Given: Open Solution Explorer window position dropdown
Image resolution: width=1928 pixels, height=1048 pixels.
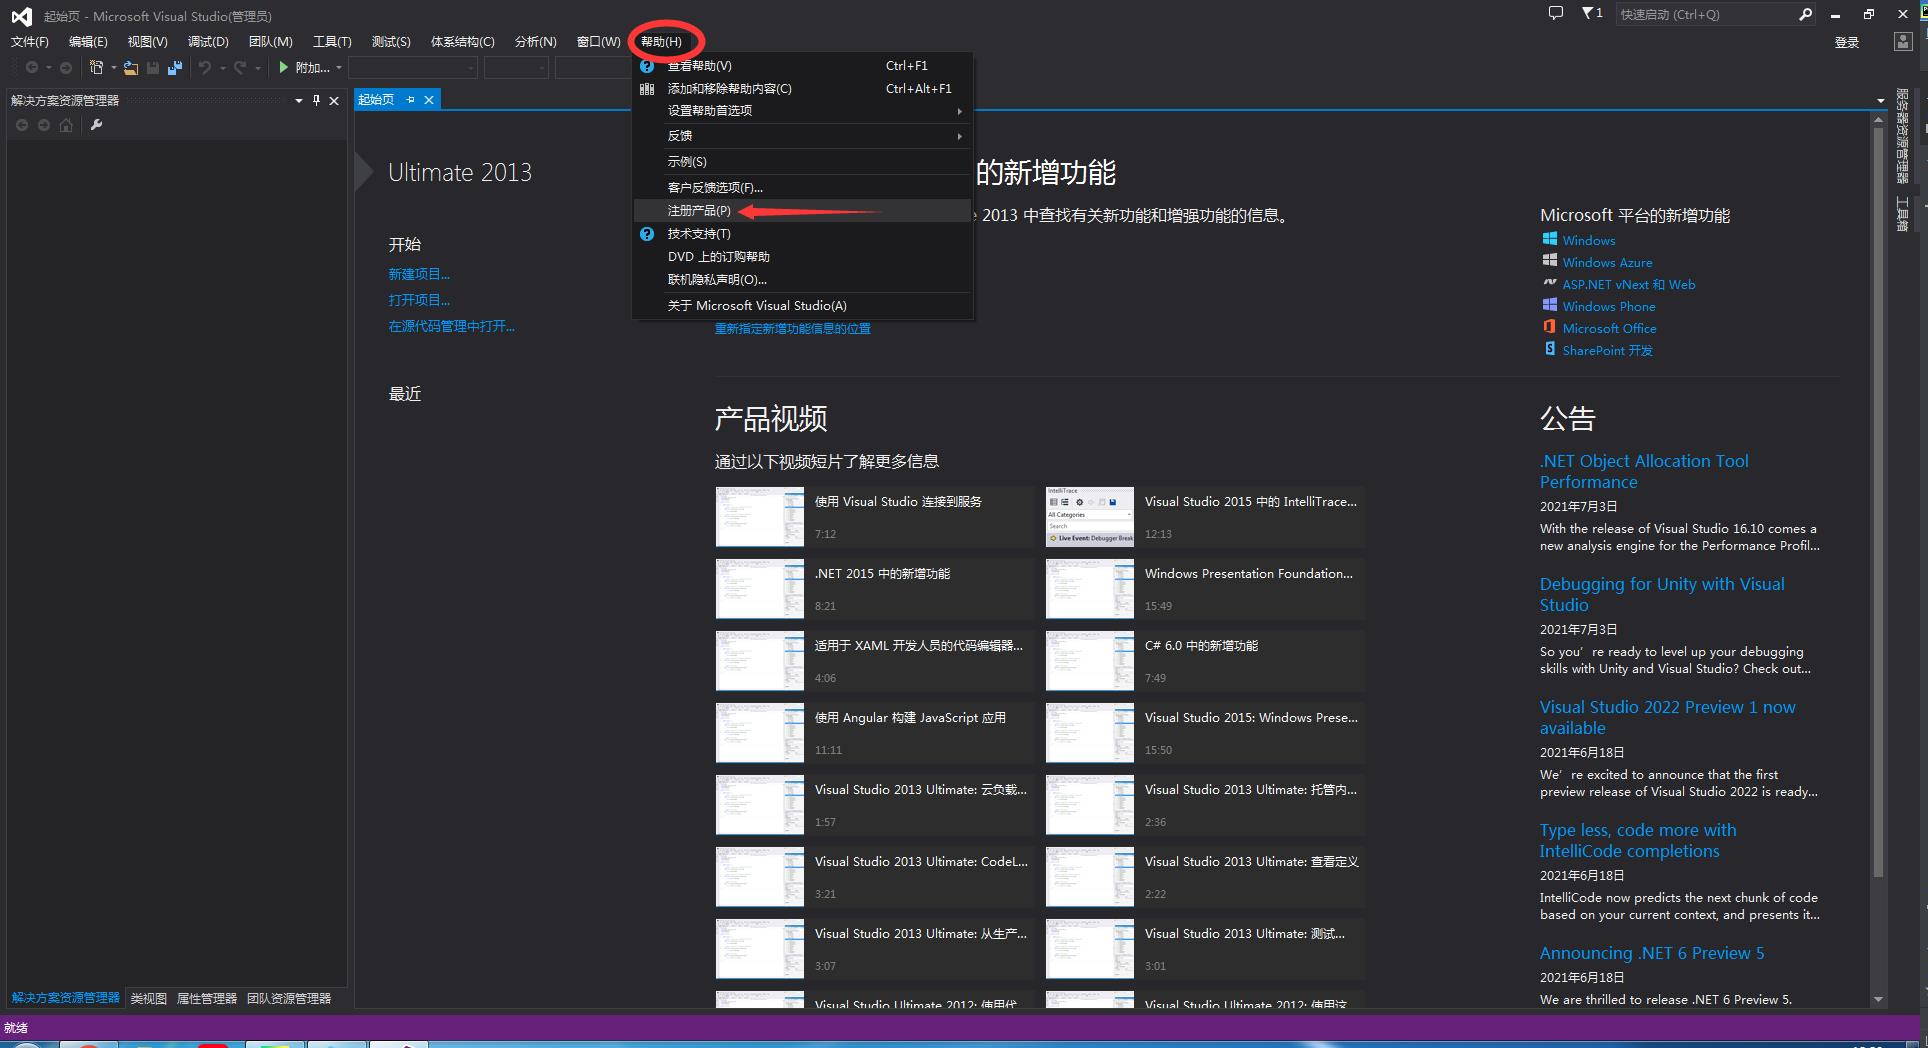Looking at the screenshot, I should tap(298, 100).
